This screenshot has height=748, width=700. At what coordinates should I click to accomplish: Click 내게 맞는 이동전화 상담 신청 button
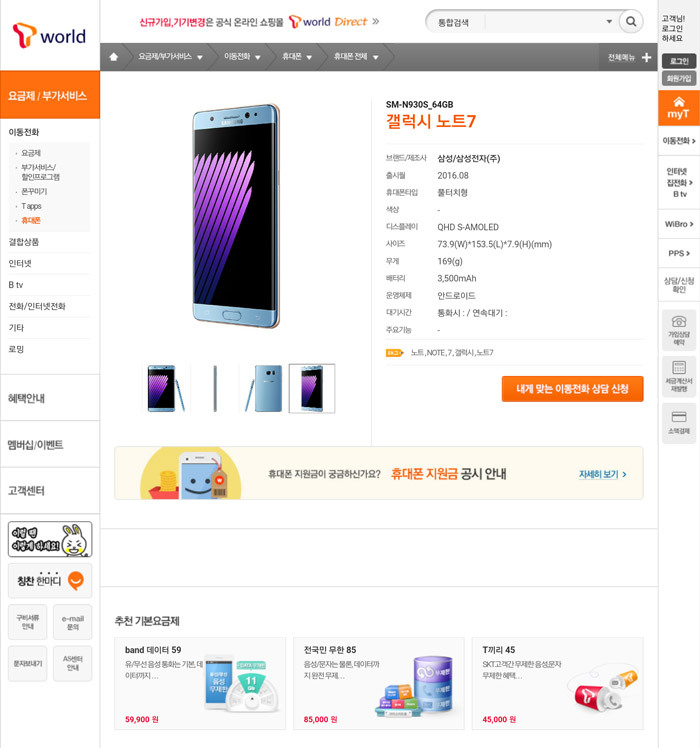click(x=572, y=389)
